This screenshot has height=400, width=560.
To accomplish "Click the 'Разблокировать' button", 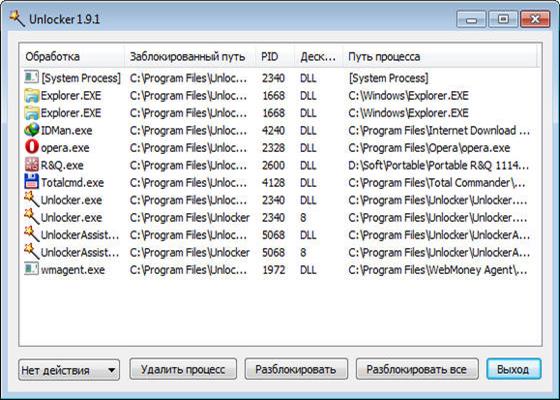I will (296, 369).
